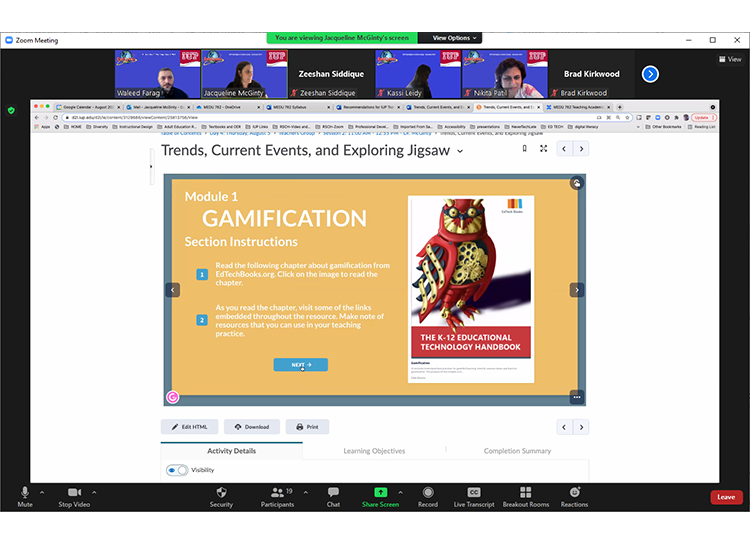The height and width of the screenshot is (545, 750).
Task: Open the Instructional Design bookmark folder
Action: click(132, 127)
